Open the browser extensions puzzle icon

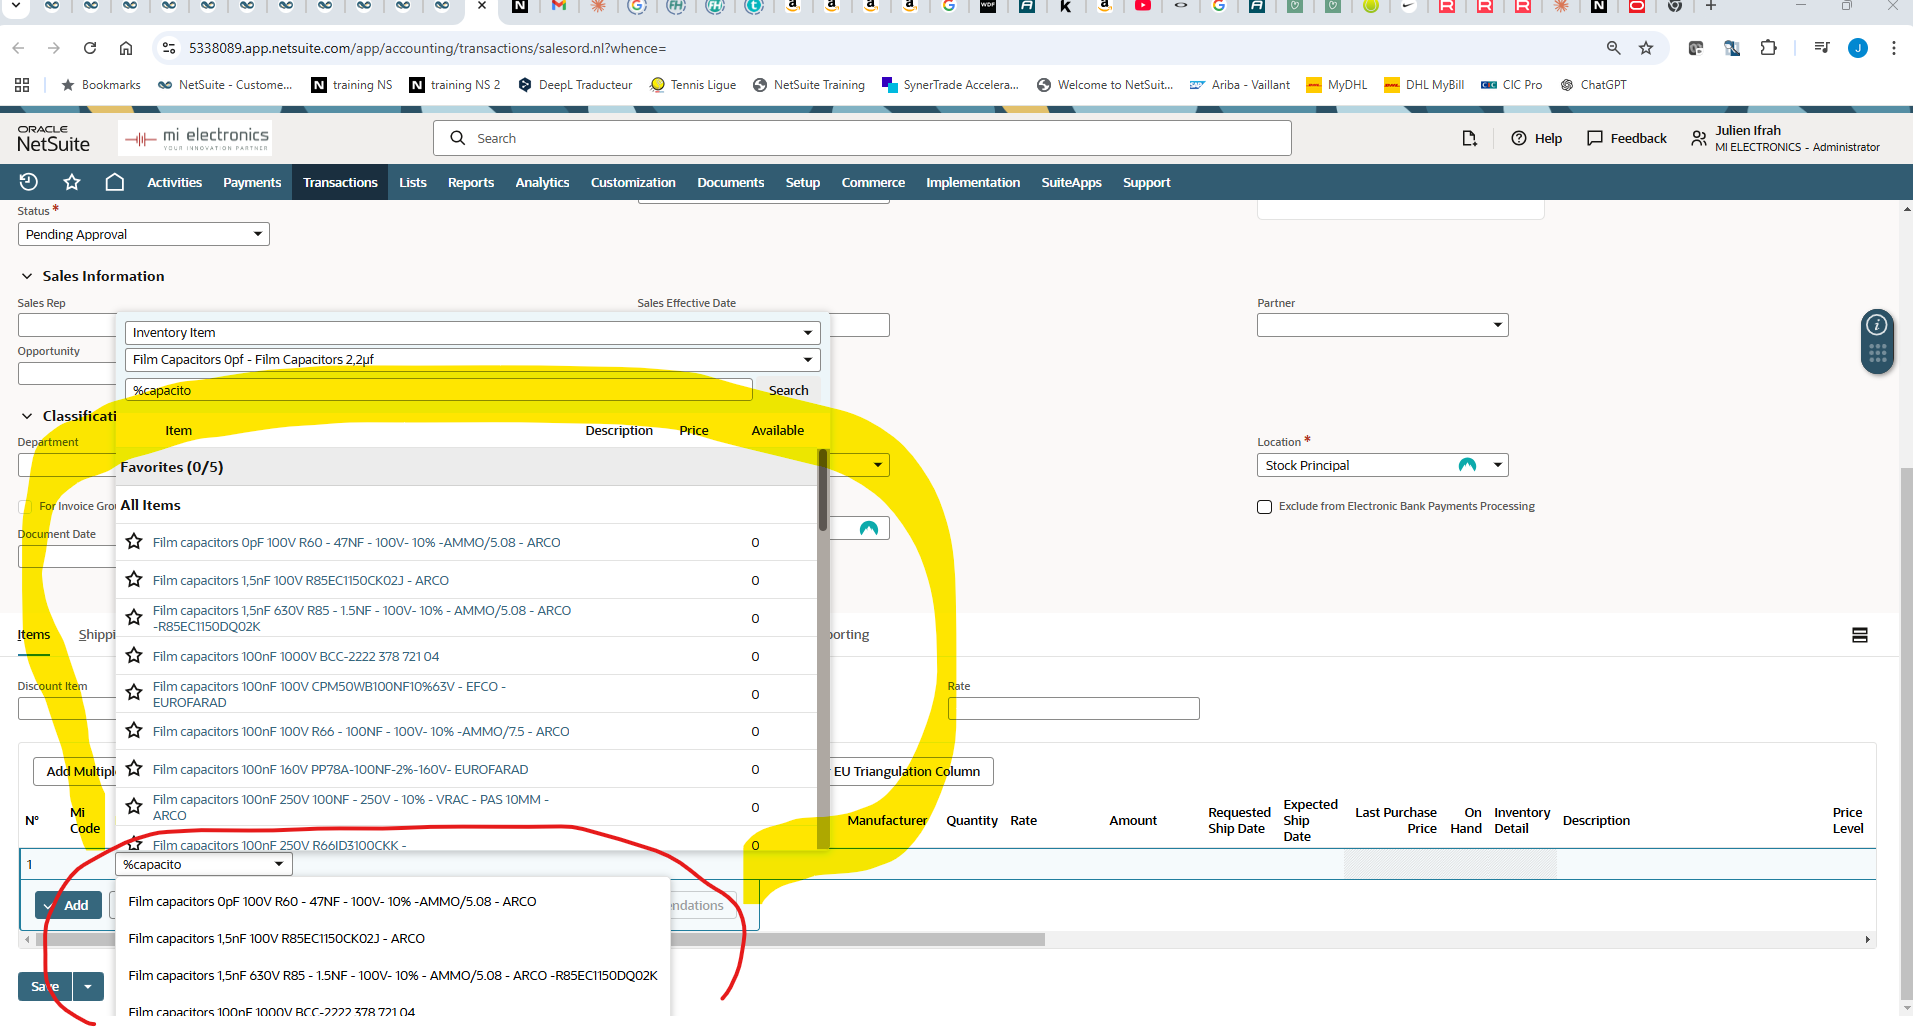coord(1769,48)
